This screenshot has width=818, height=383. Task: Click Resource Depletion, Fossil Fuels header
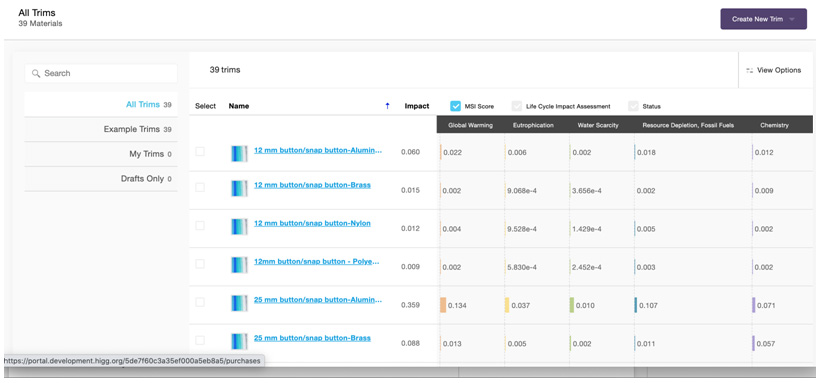point(688,125)
